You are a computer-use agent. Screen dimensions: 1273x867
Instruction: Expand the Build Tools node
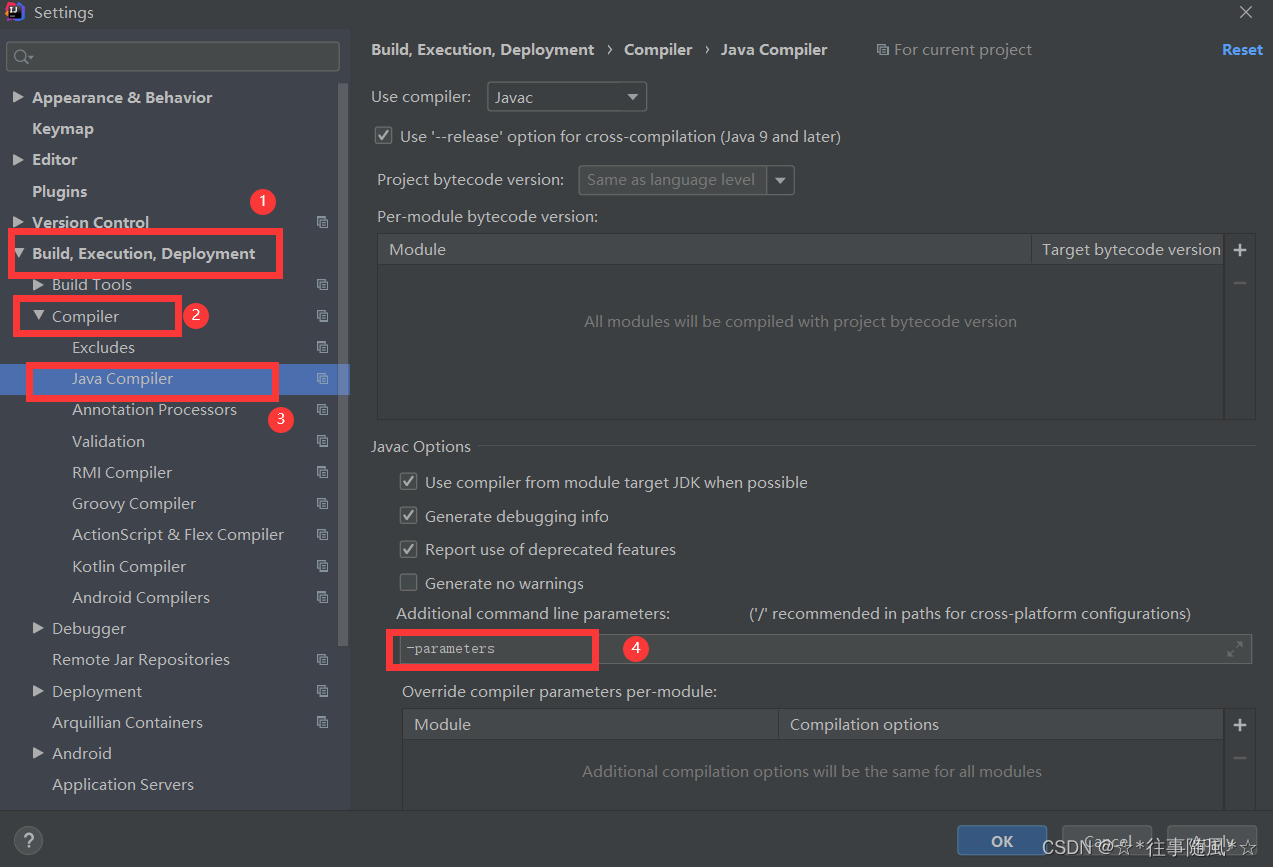coord(38,285)
